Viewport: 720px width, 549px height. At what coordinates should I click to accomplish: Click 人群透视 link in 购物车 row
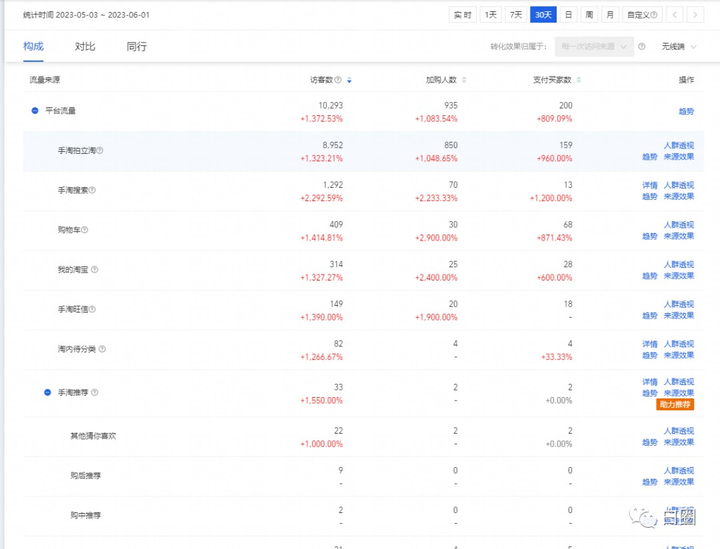pyautogui.click(x=679, y=225)
